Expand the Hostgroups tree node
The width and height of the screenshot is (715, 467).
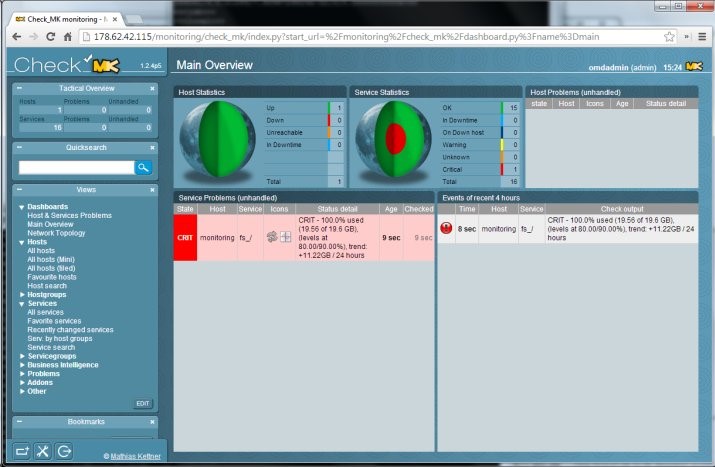coord(22,295)
